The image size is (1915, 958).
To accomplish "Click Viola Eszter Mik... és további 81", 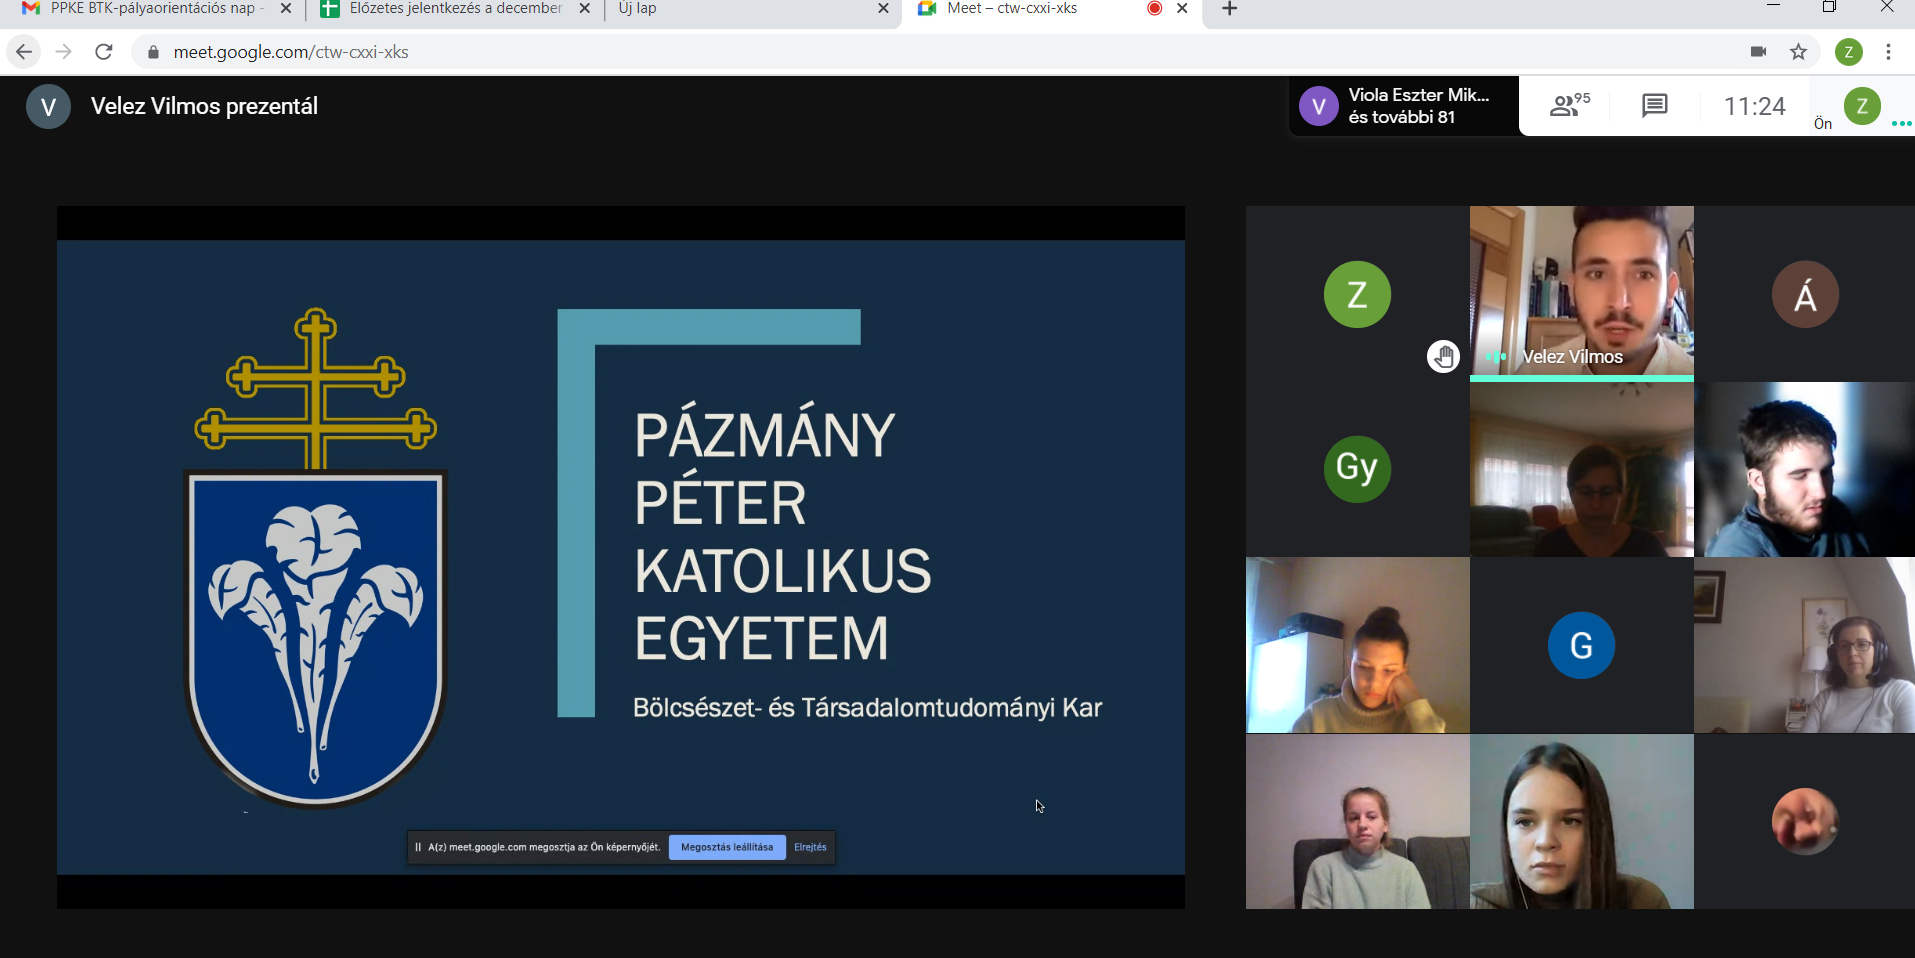I will click(1403, 105).
